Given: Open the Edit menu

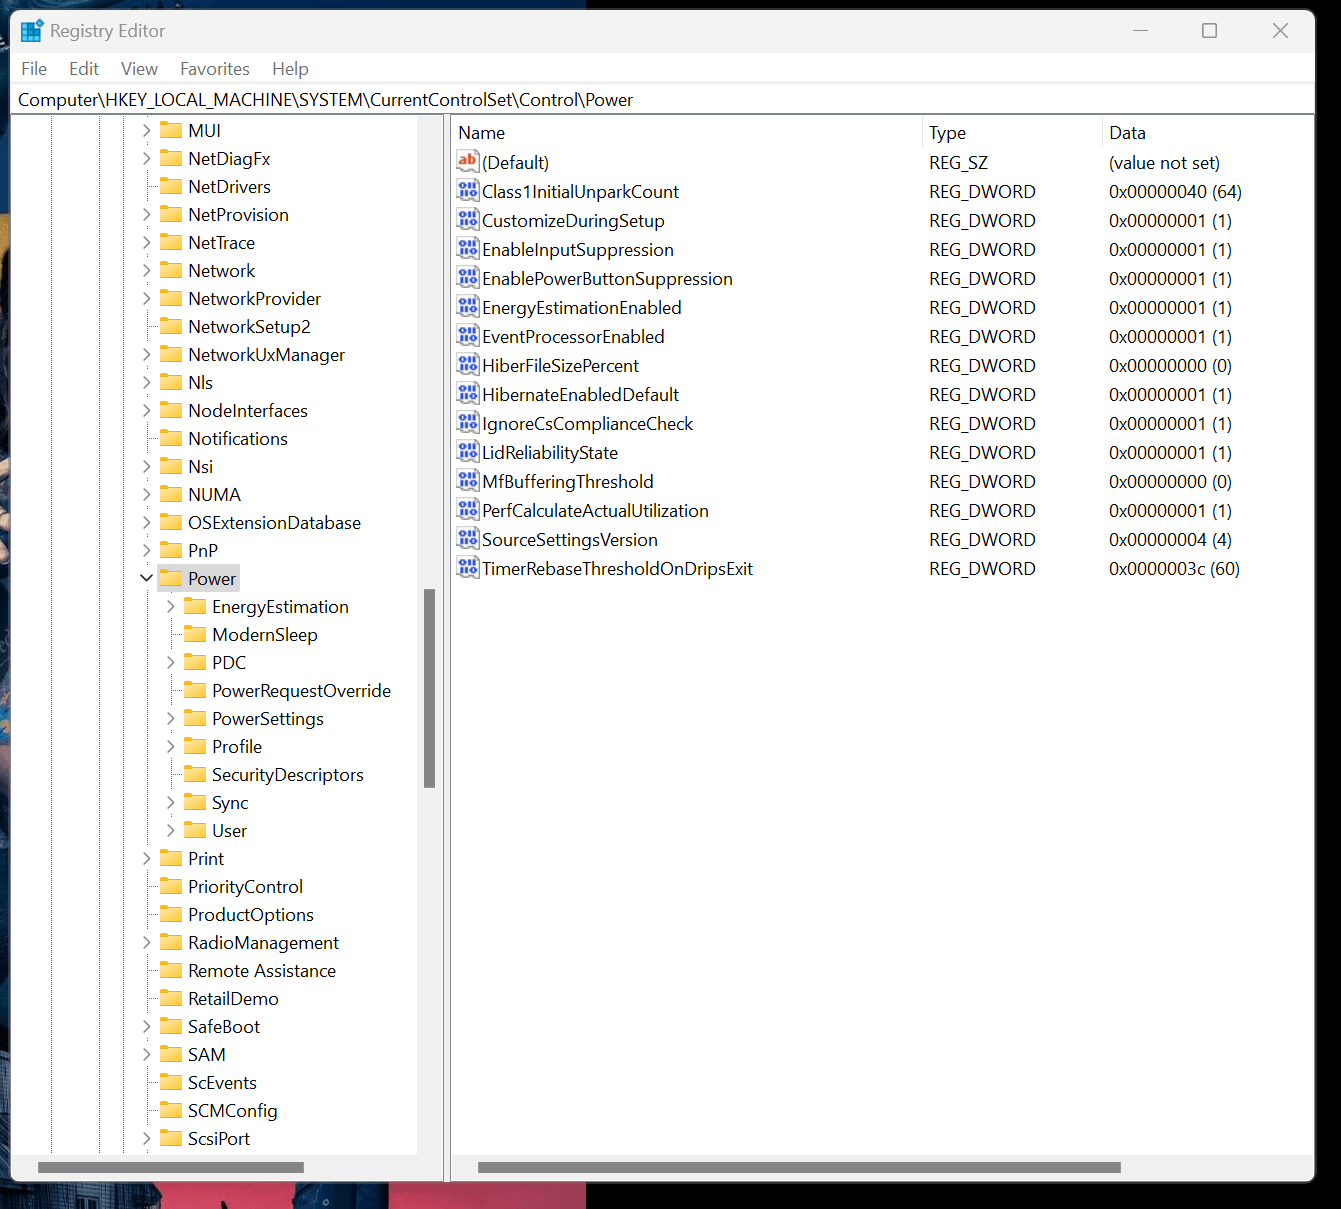Looking at the screenshot, I should [x=84, y=69].
